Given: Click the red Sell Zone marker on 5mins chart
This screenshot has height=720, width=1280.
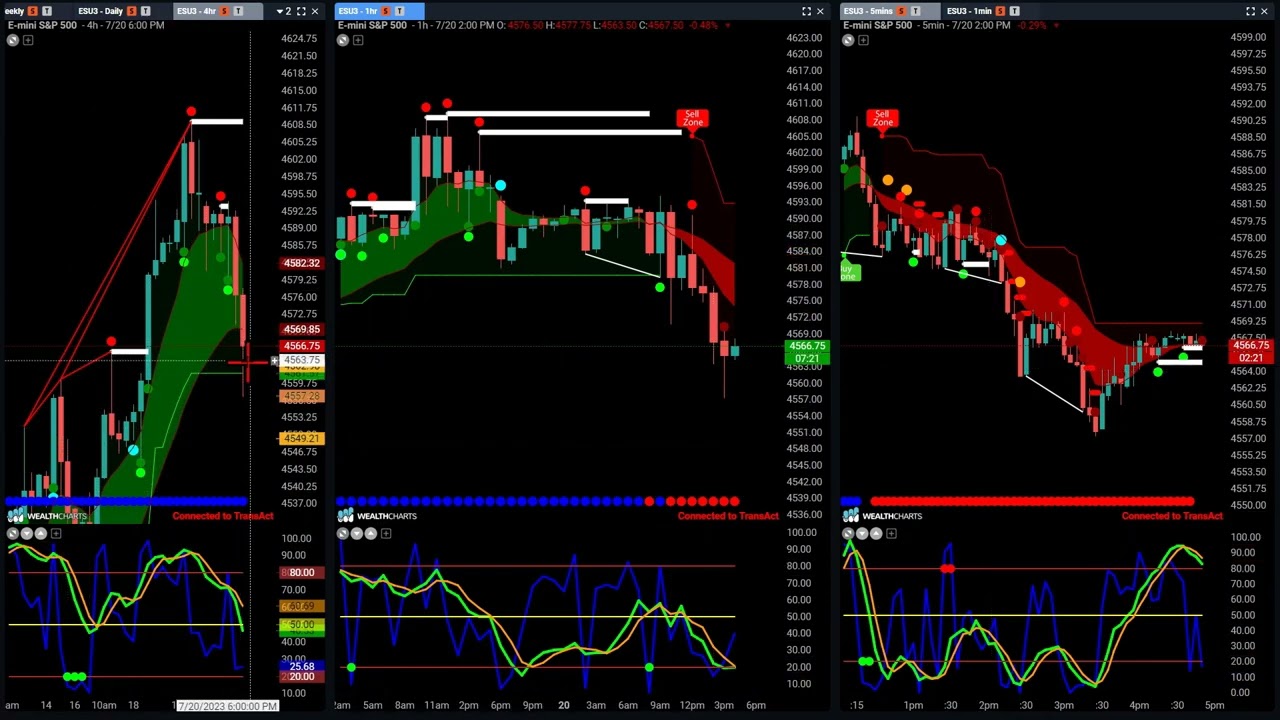Looking at the screenshot, I should pos(882,119).
